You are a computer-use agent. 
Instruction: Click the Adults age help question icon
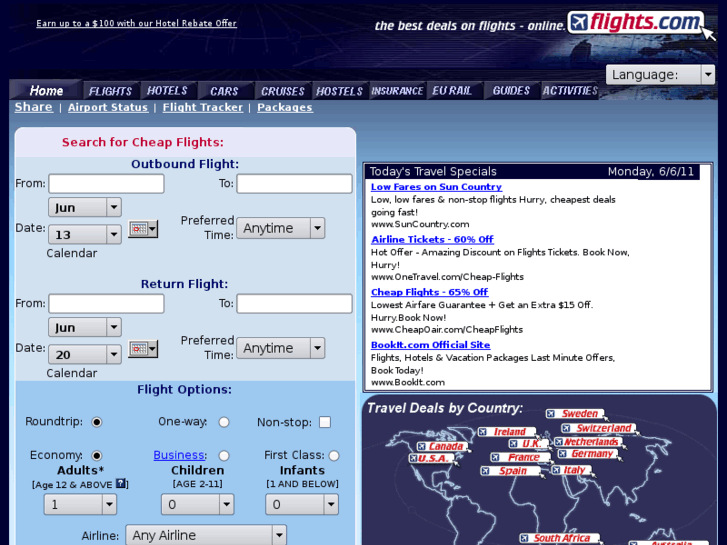click(121, 484)
